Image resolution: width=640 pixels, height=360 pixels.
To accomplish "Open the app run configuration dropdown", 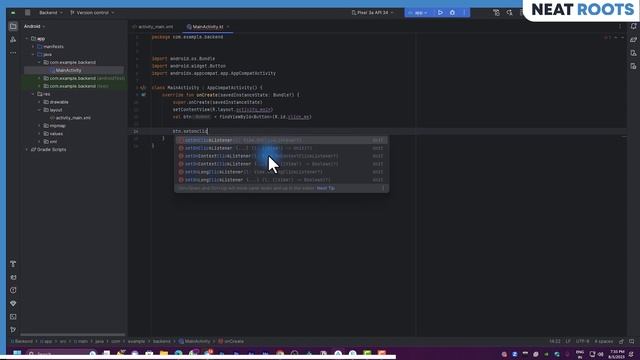I will [x=418, y=13].
